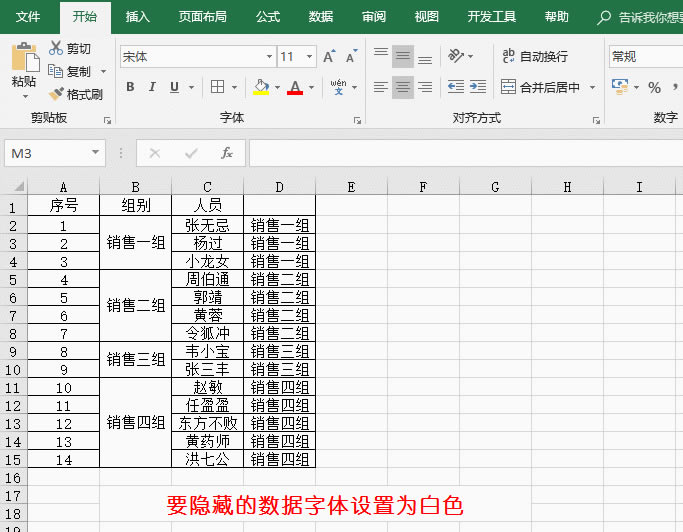Expand the Copy dropdown arrow
Screen dimensions: 683x532
coord(104,71)
